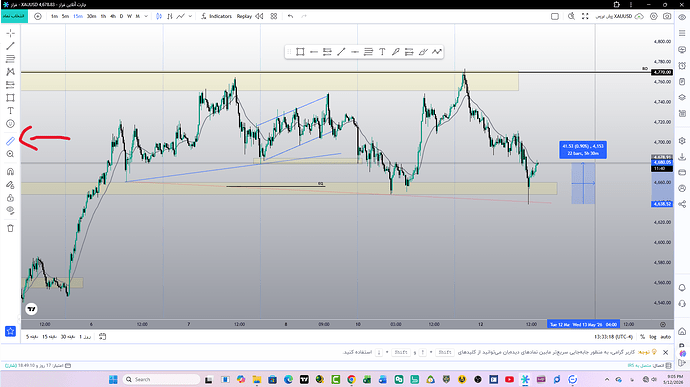Select text tool in floating favorites toolbar
The height and width of the screenshot is (387, 690).
pos(382,52)
